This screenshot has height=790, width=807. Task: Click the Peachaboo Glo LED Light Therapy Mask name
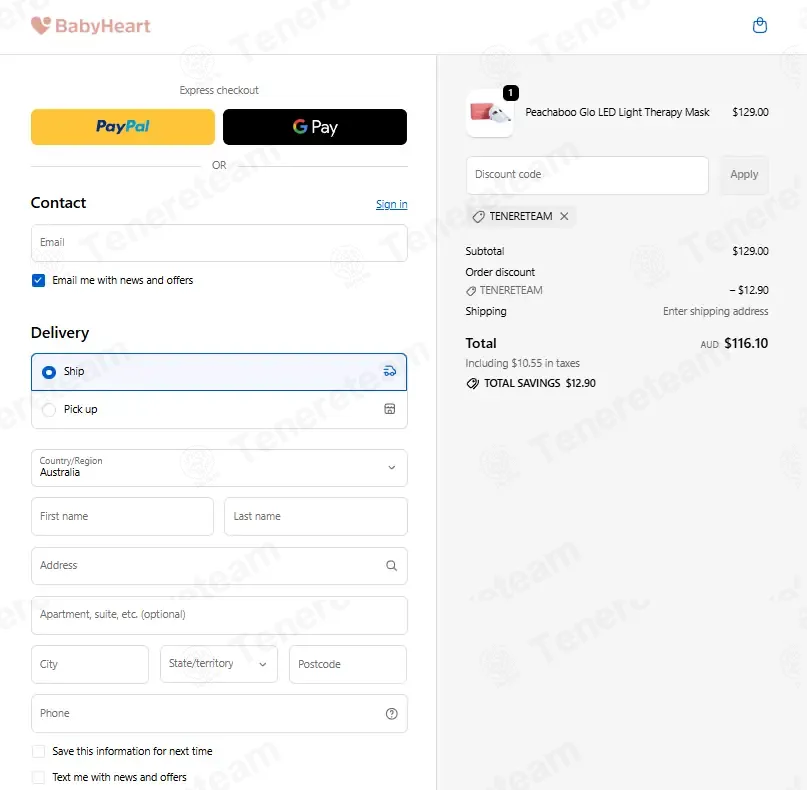(x=617, y=112)
